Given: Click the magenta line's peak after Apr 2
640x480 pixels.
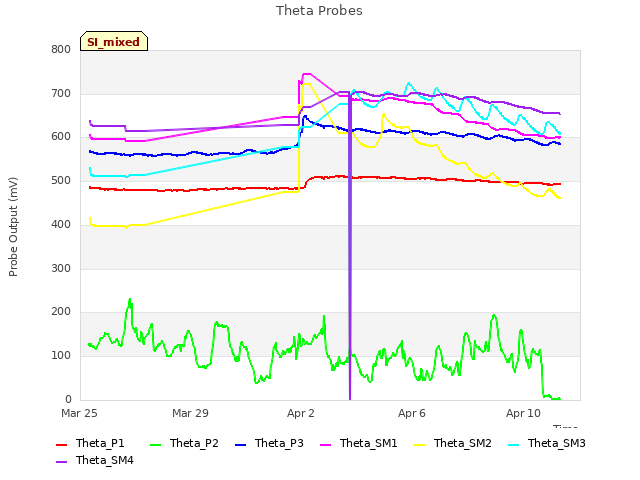Looking at the screenshot, I should [306, 74].
